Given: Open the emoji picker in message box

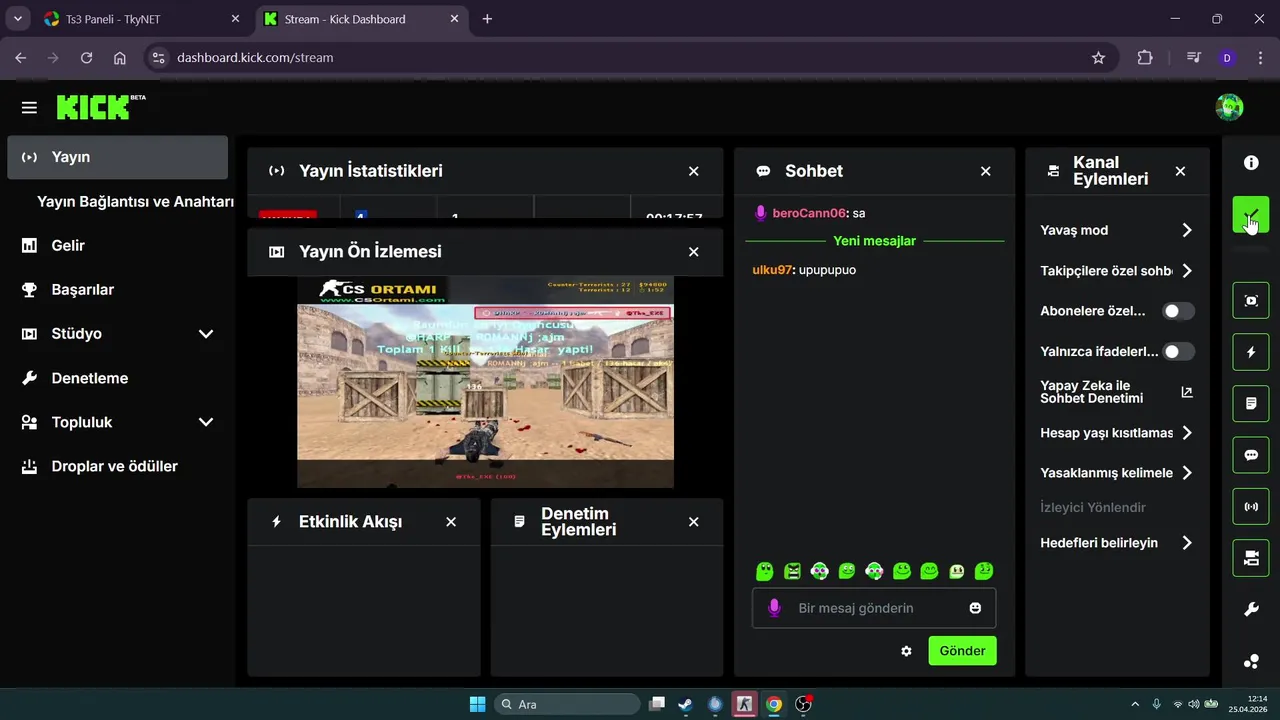Looking at the screenshot, I should pyautogui.click(x=975, y=608).
